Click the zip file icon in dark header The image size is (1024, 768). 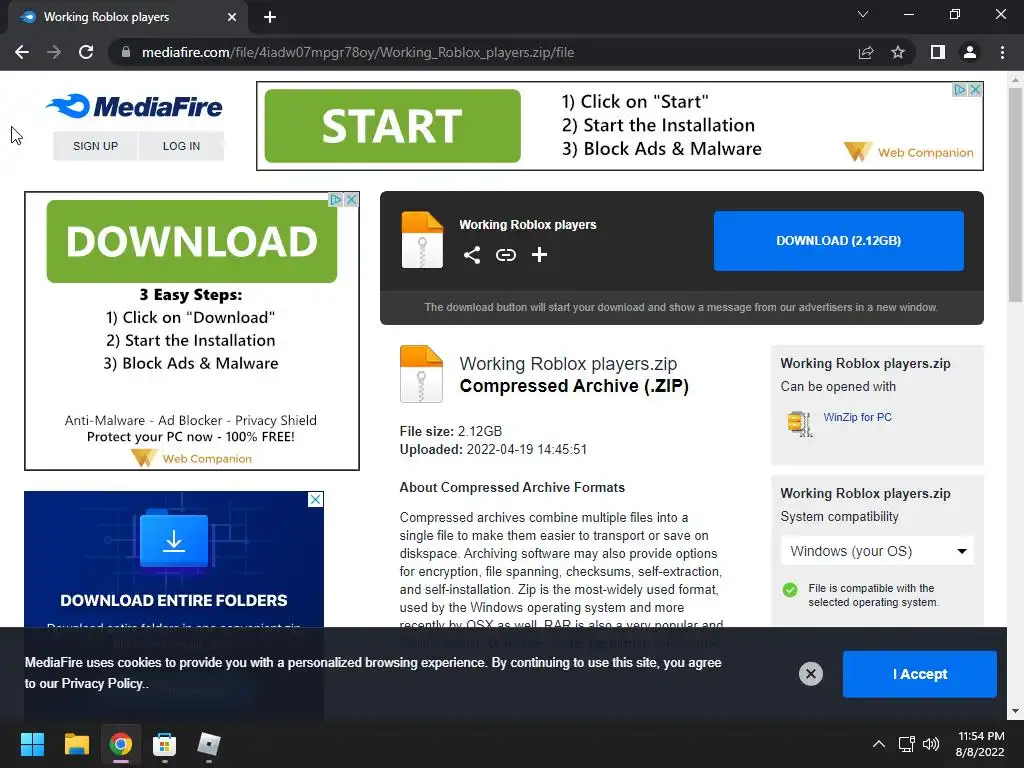pos(422,240)
